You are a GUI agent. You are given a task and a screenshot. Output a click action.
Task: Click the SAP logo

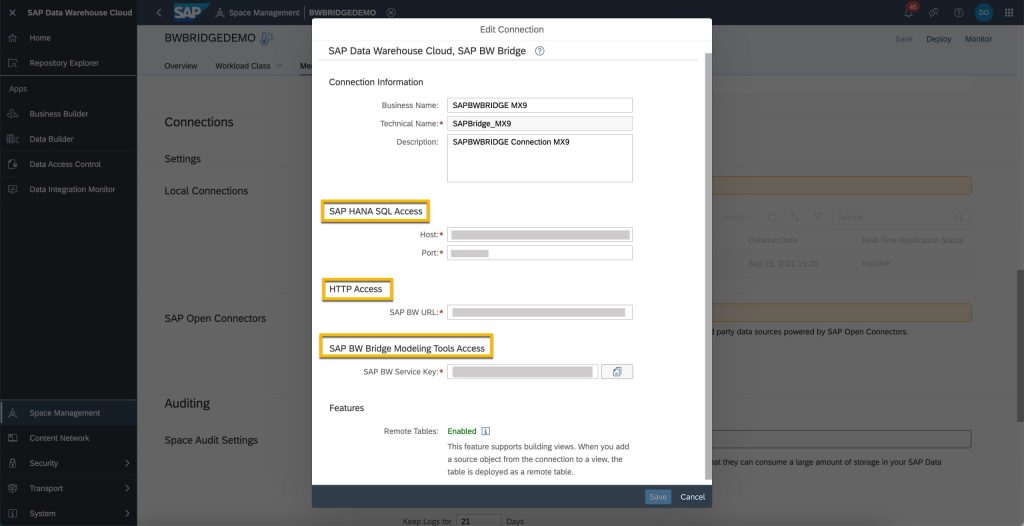pos(191,12)
